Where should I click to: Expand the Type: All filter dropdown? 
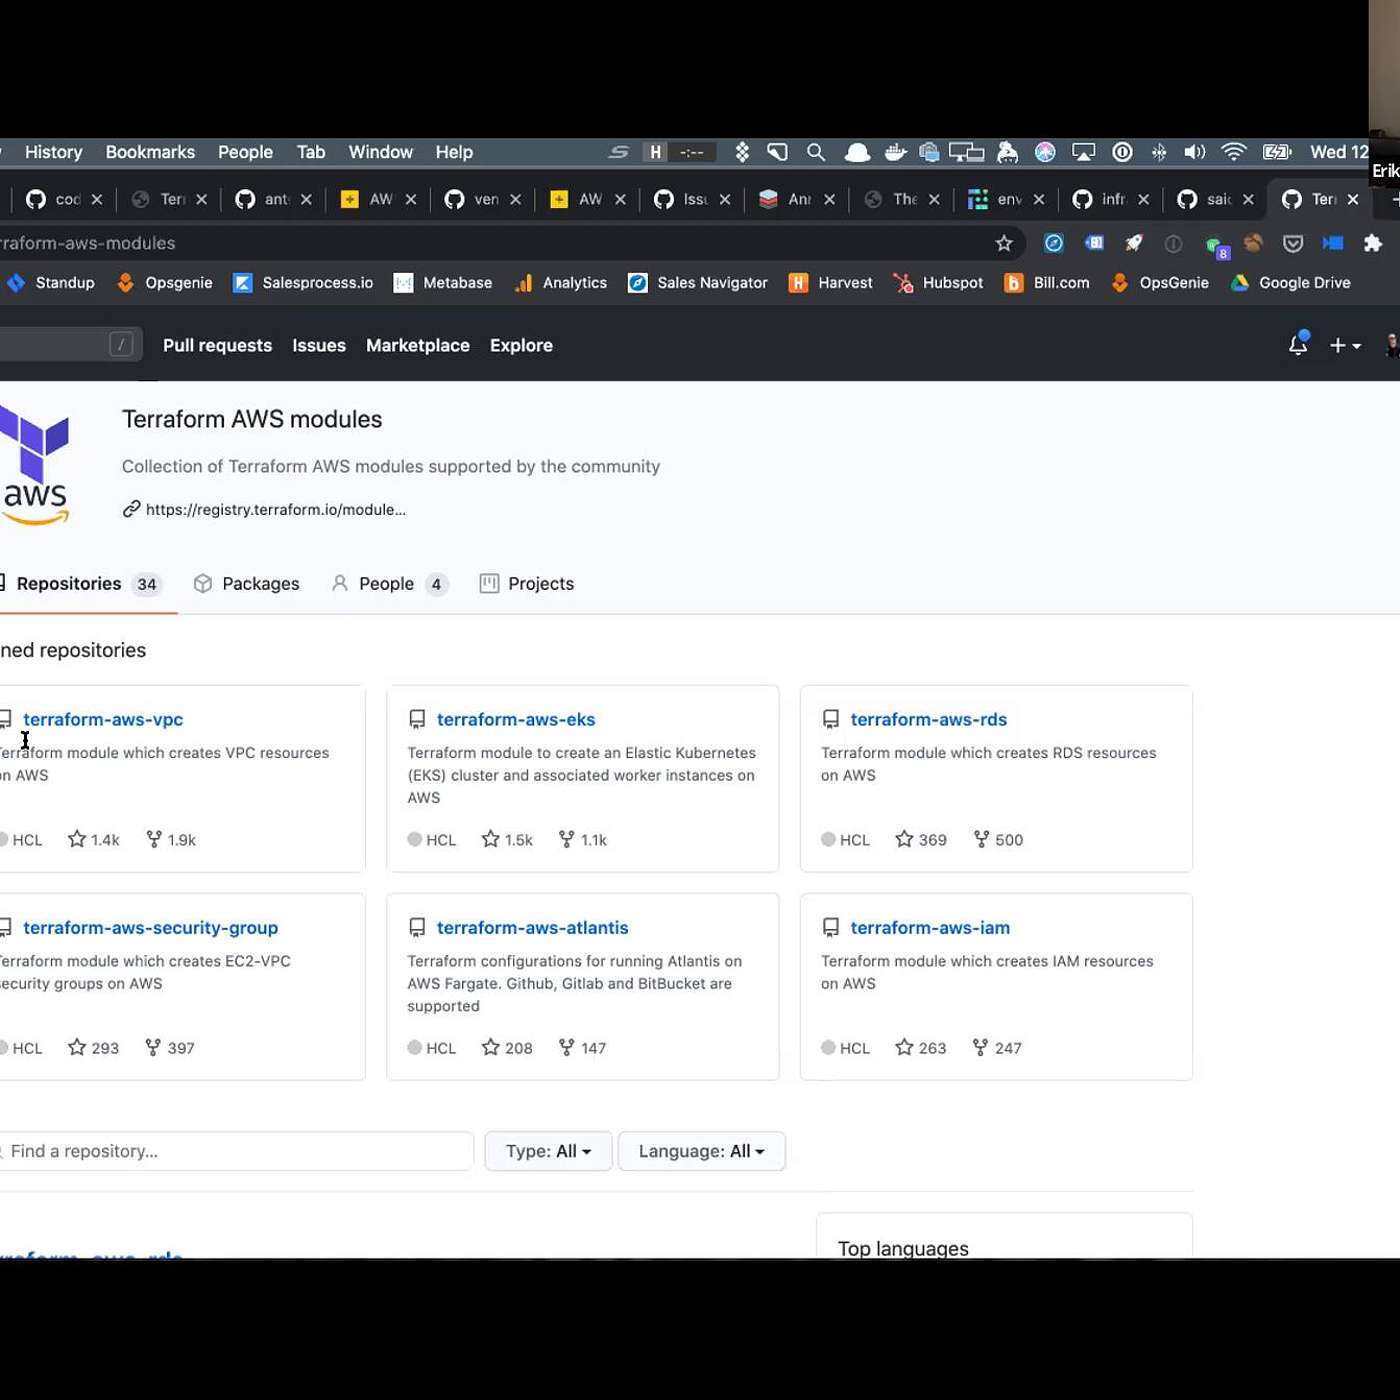coord(548,1151)
